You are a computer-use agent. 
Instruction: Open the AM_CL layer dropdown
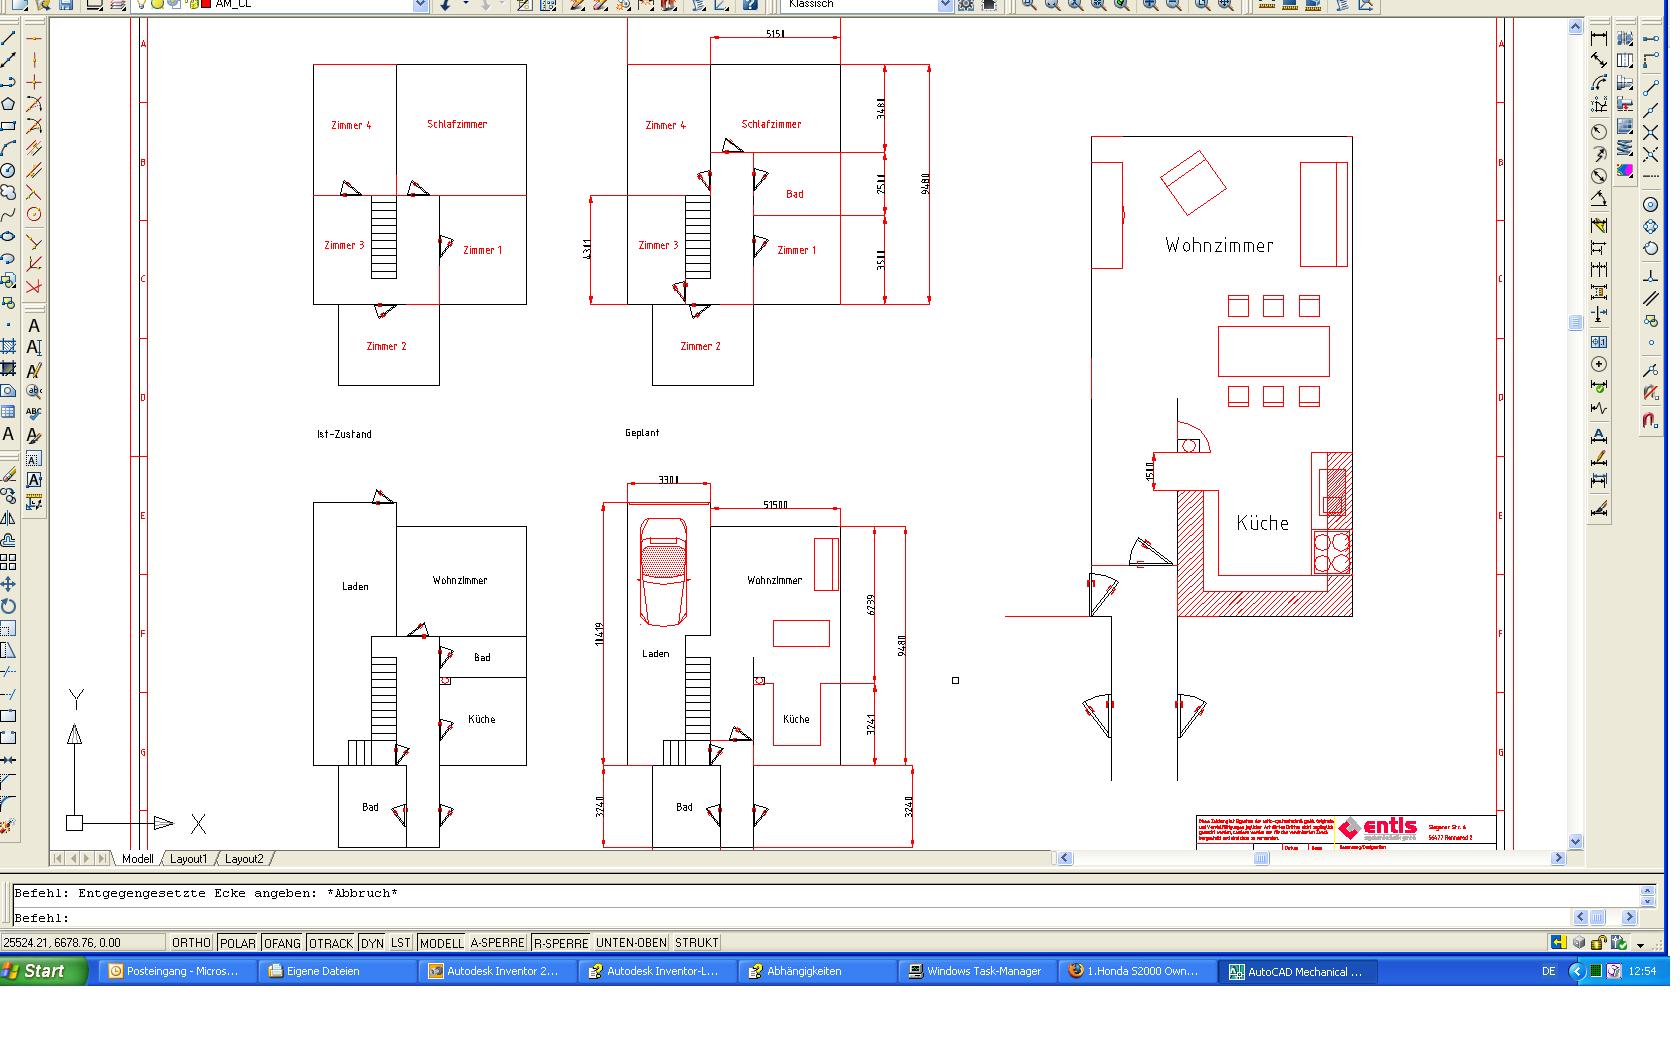click(420, 5)
